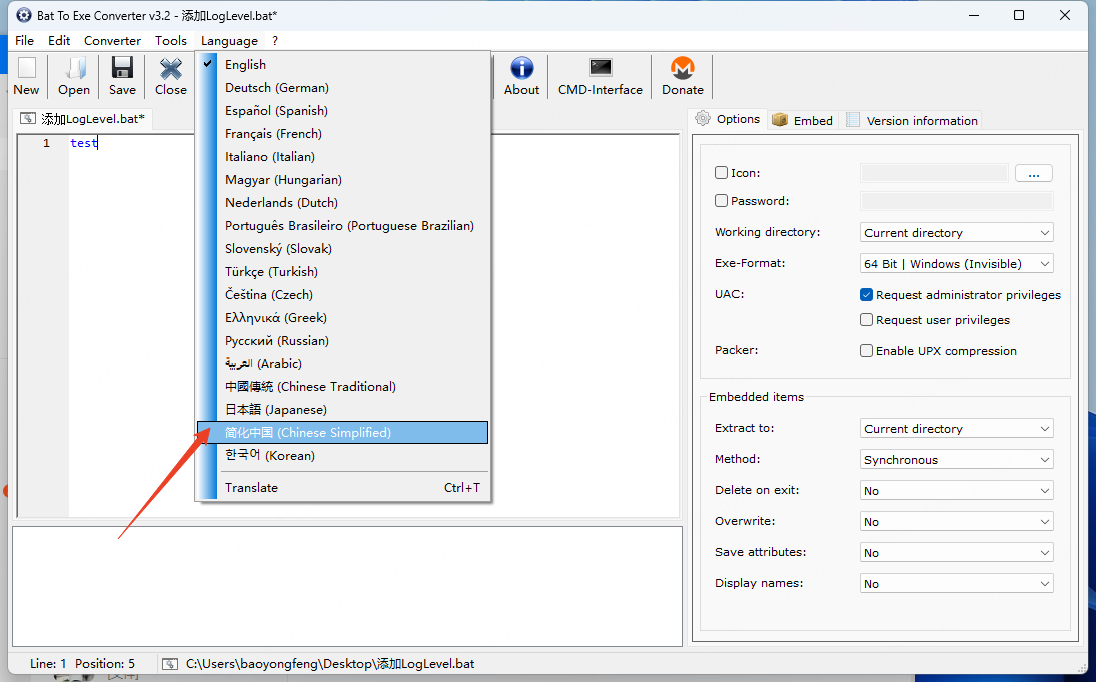Click the Donate Monero icon

(x=683, y=76)
